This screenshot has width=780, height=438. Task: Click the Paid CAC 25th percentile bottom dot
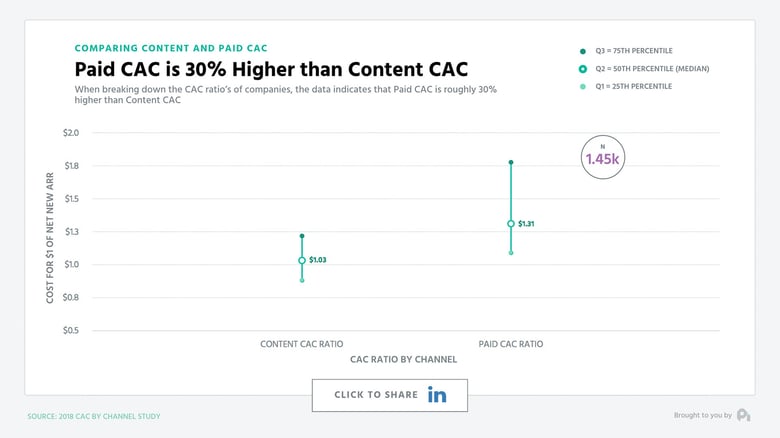511,253
